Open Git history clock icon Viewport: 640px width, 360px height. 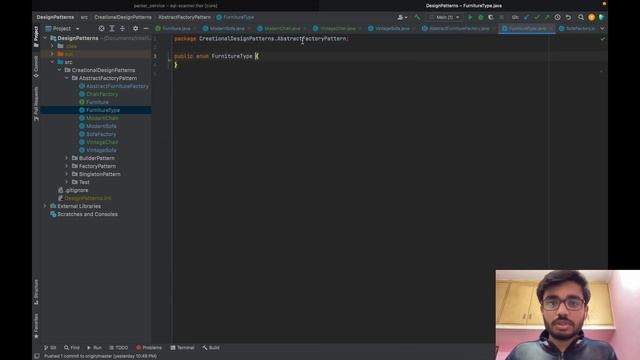tap(558, 17)
